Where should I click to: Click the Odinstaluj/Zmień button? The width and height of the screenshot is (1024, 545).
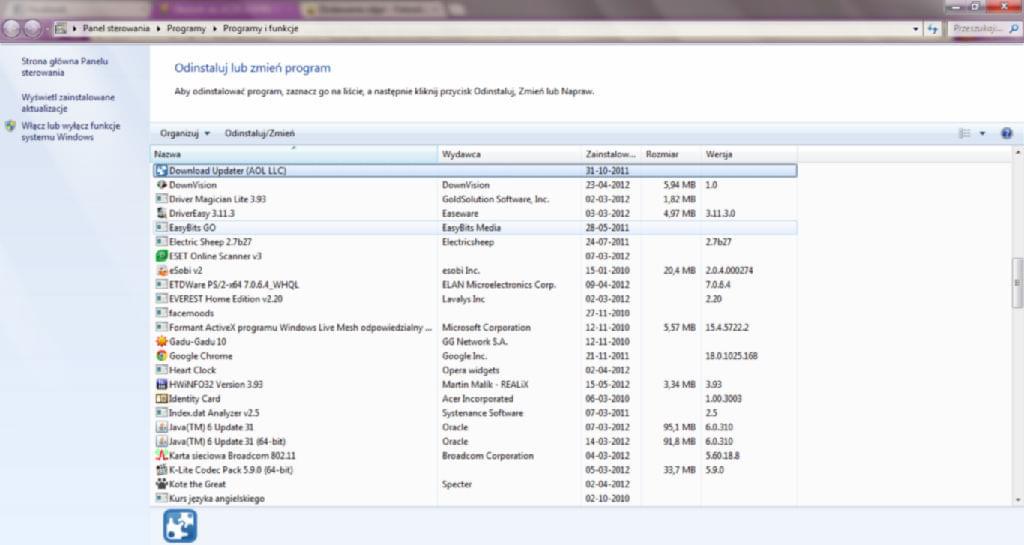(259, 133)
